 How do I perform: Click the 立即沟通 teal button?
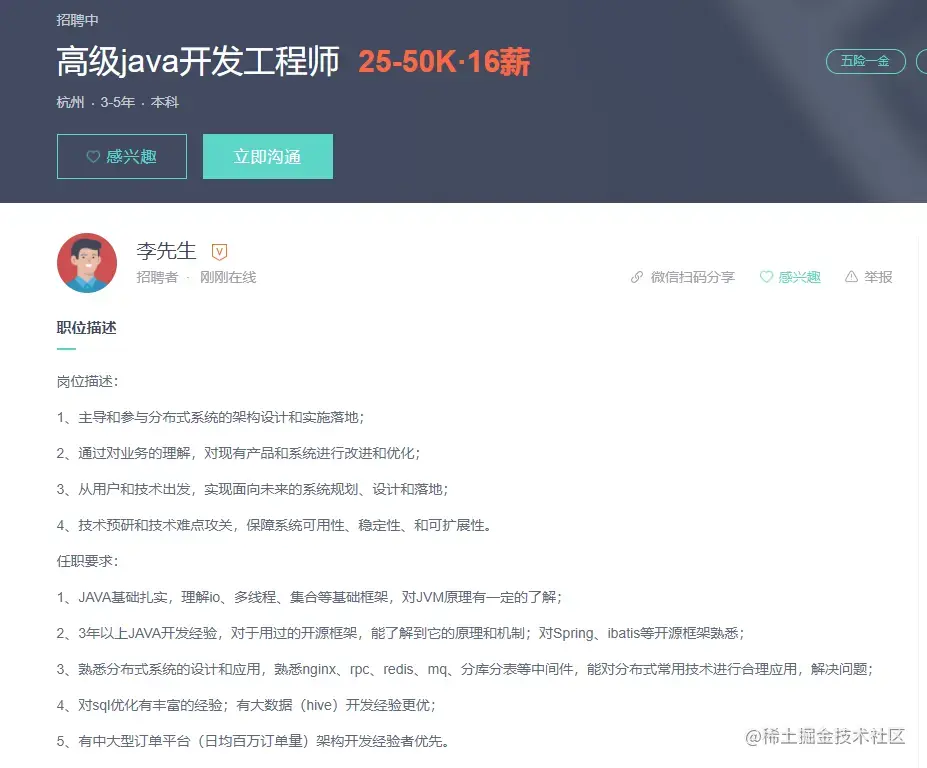[x=268, y=157]
